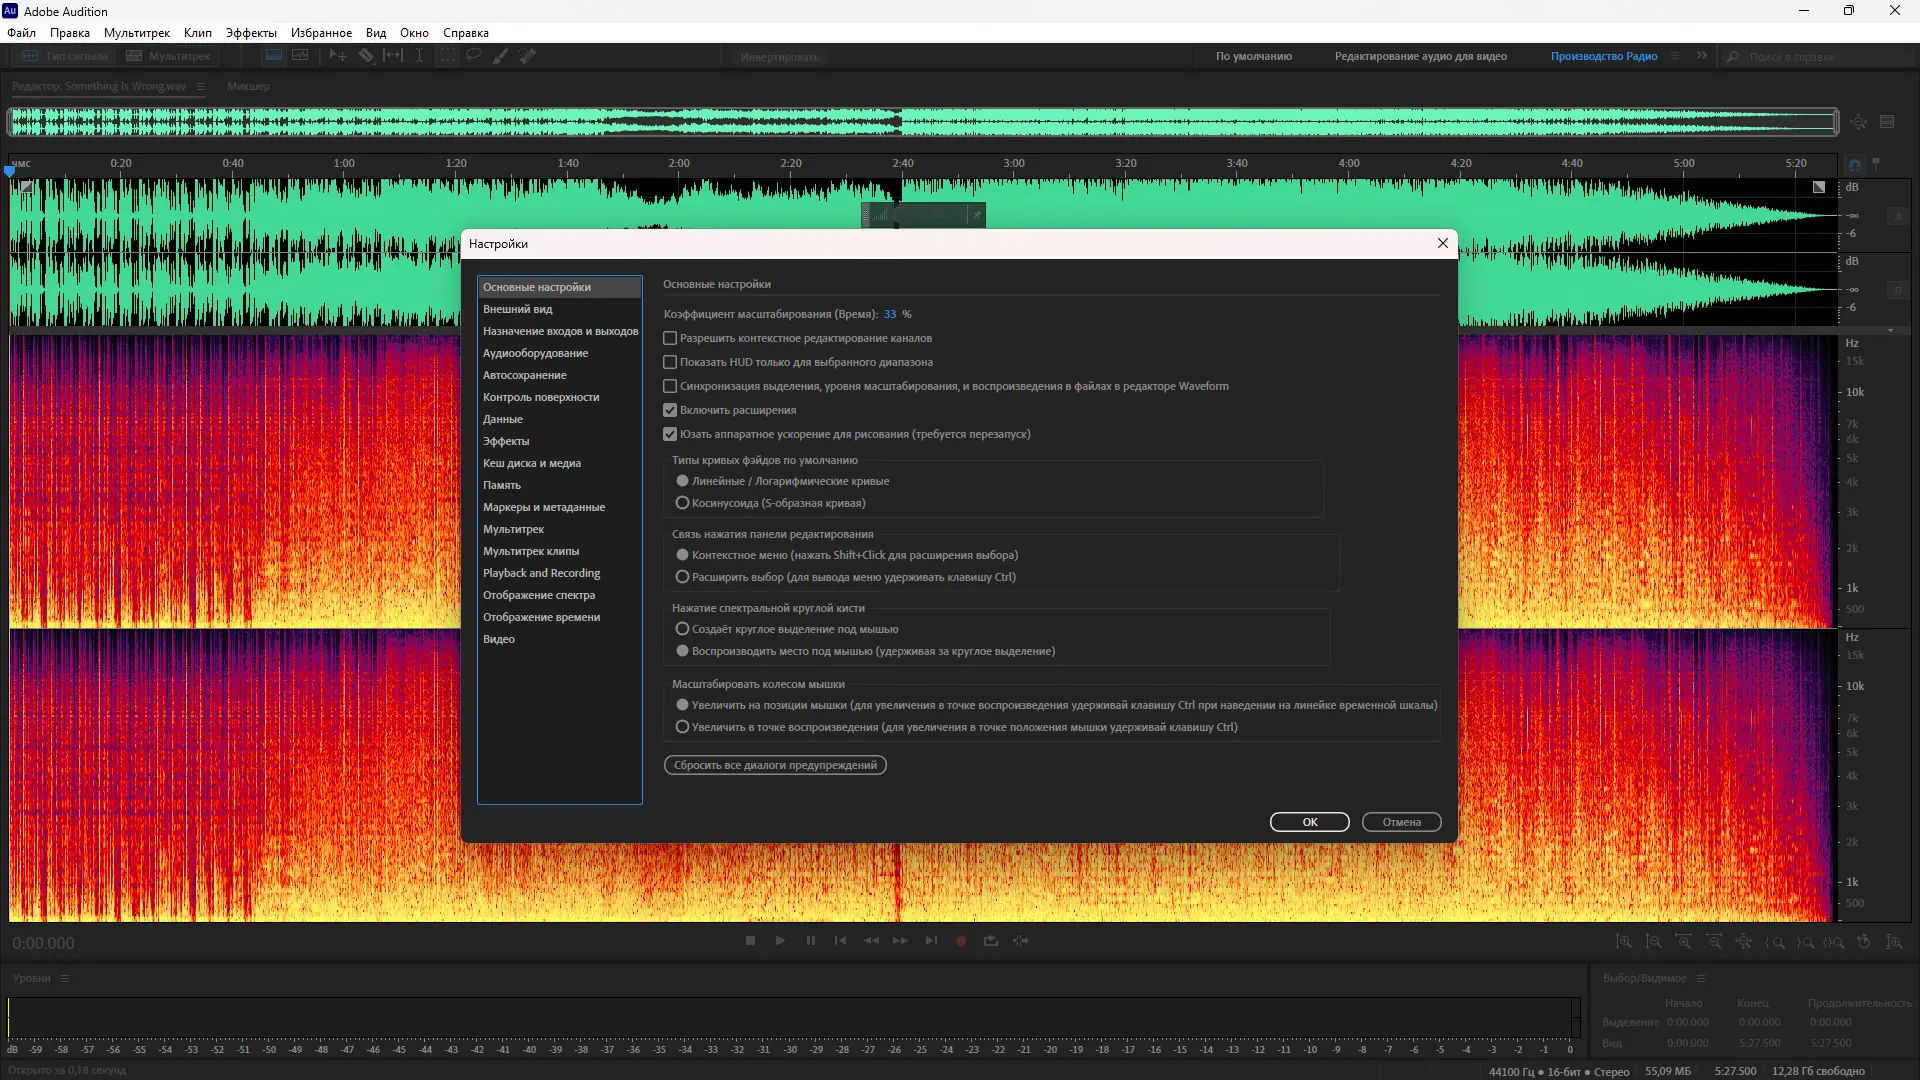Select the Lasso selection tool
Image resolution: width=1920 pixels, height=1080 pixels.
[x=474, y=56]
